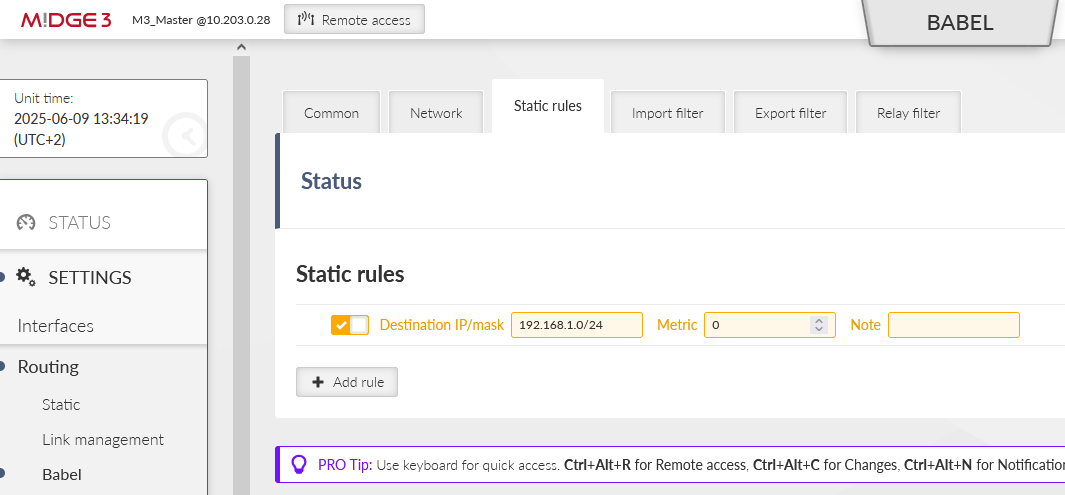Expand Routing in the sidebar
1065x495 pixels.
coord(48,367)
